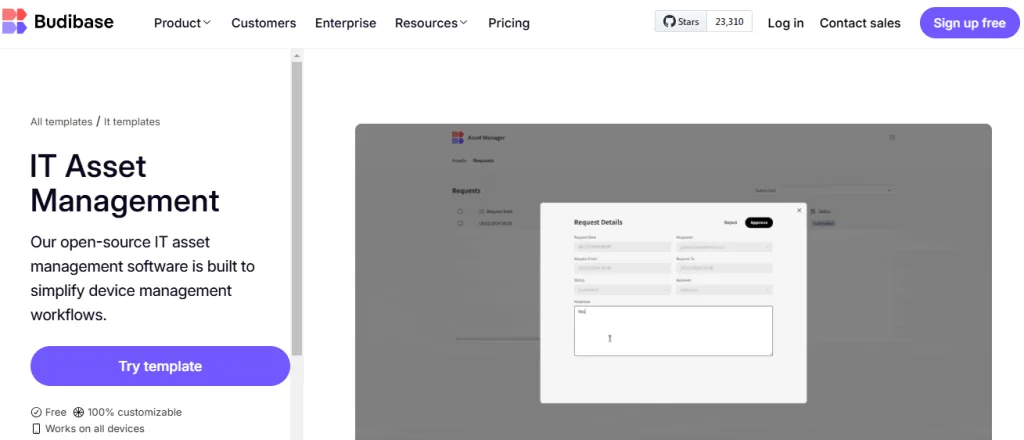The width and height of the screenshot is (1024, 440).
Task: Click the 100% customizable wheel icon
Action: point(78,412)
